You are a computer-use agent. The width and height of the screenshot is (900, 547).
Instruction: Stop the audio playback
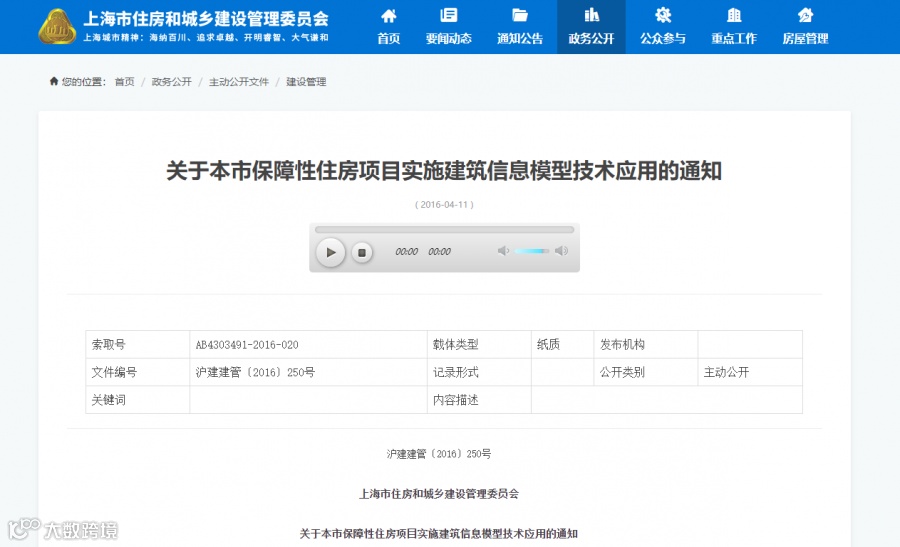[x=362, y=253]
